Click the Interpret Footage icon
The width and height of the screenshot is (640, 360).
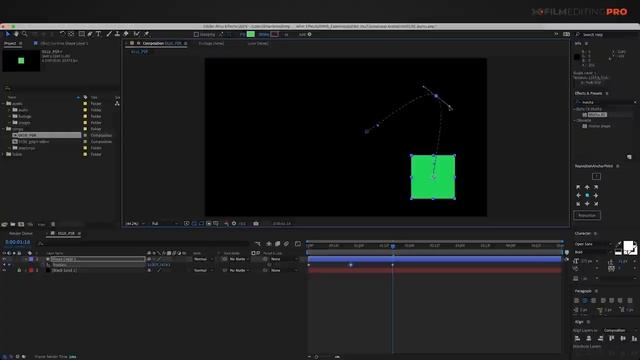point(4,224)
